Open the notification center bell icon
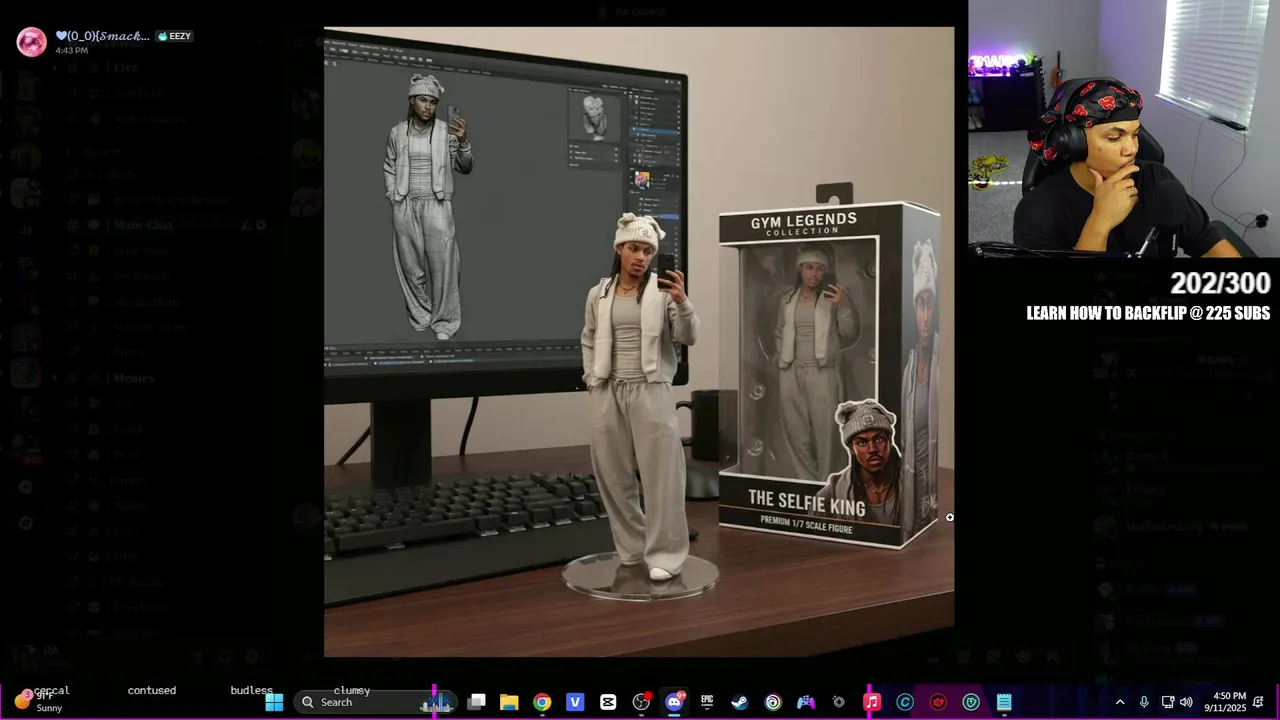This screenshot has height=720, width=1280. tap(1258, 702)
